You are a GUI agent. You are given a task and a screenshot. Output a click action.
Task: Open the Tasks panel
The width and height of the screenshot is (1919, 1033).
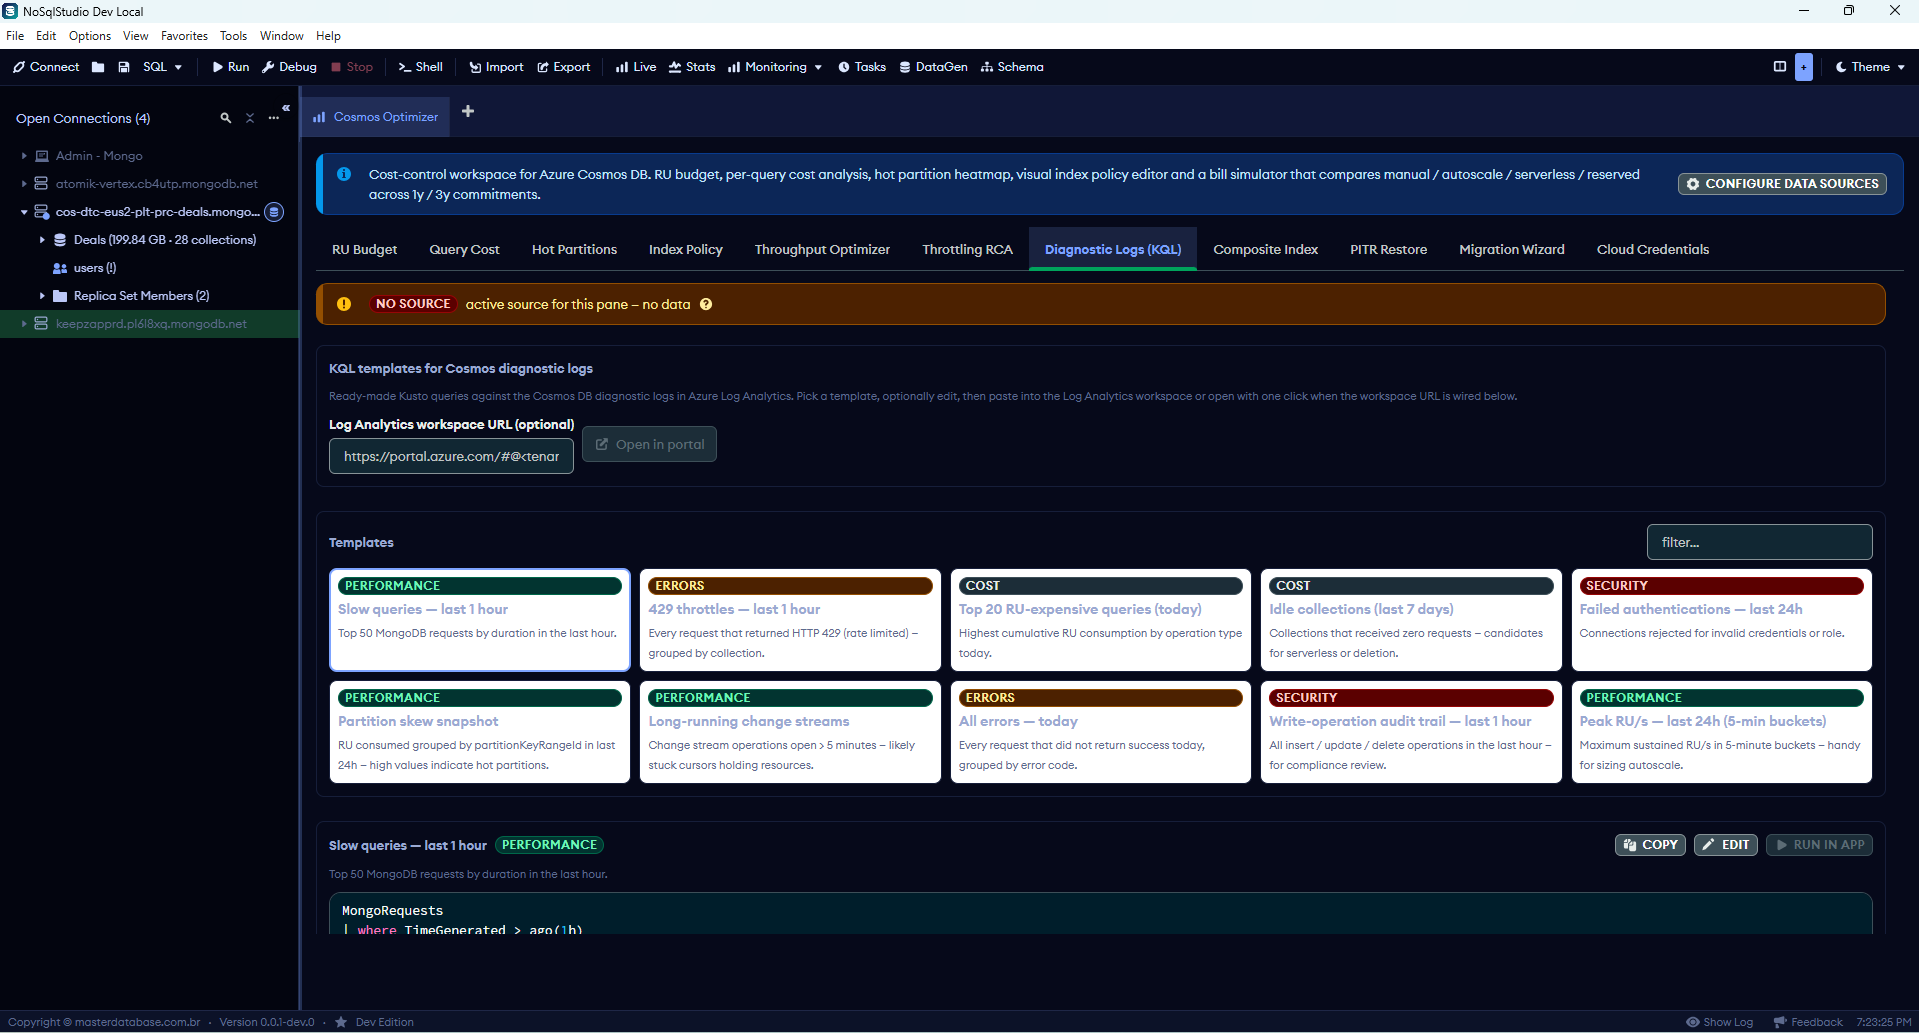coord(862,67)
